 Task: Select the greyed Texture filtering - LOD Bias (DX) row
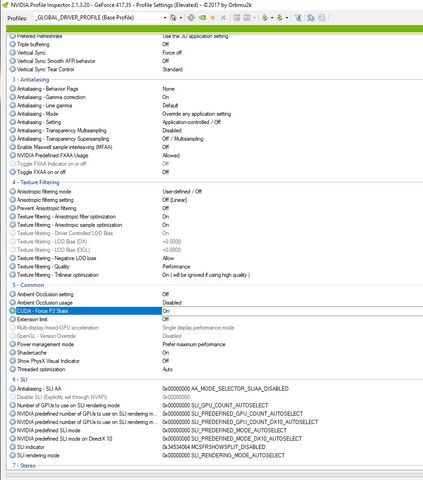point(52,241)
